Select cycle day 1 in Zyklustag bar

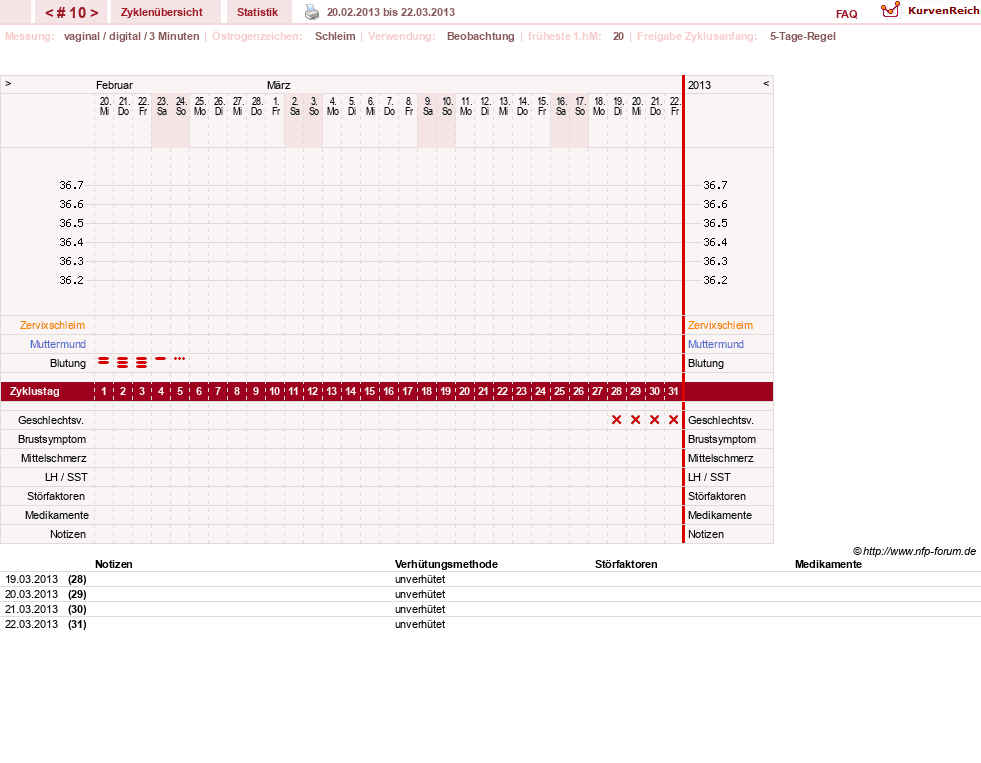tap(104, 392)
